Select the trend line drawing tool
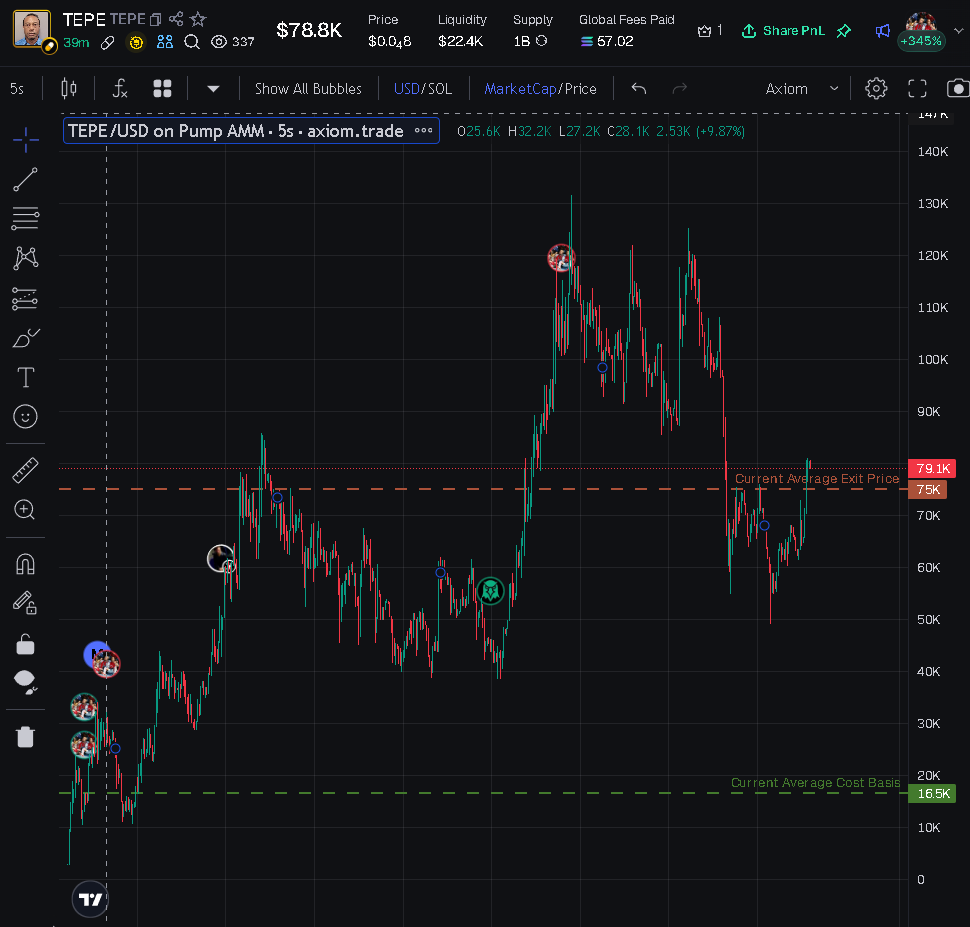 (x=25, y=179)
